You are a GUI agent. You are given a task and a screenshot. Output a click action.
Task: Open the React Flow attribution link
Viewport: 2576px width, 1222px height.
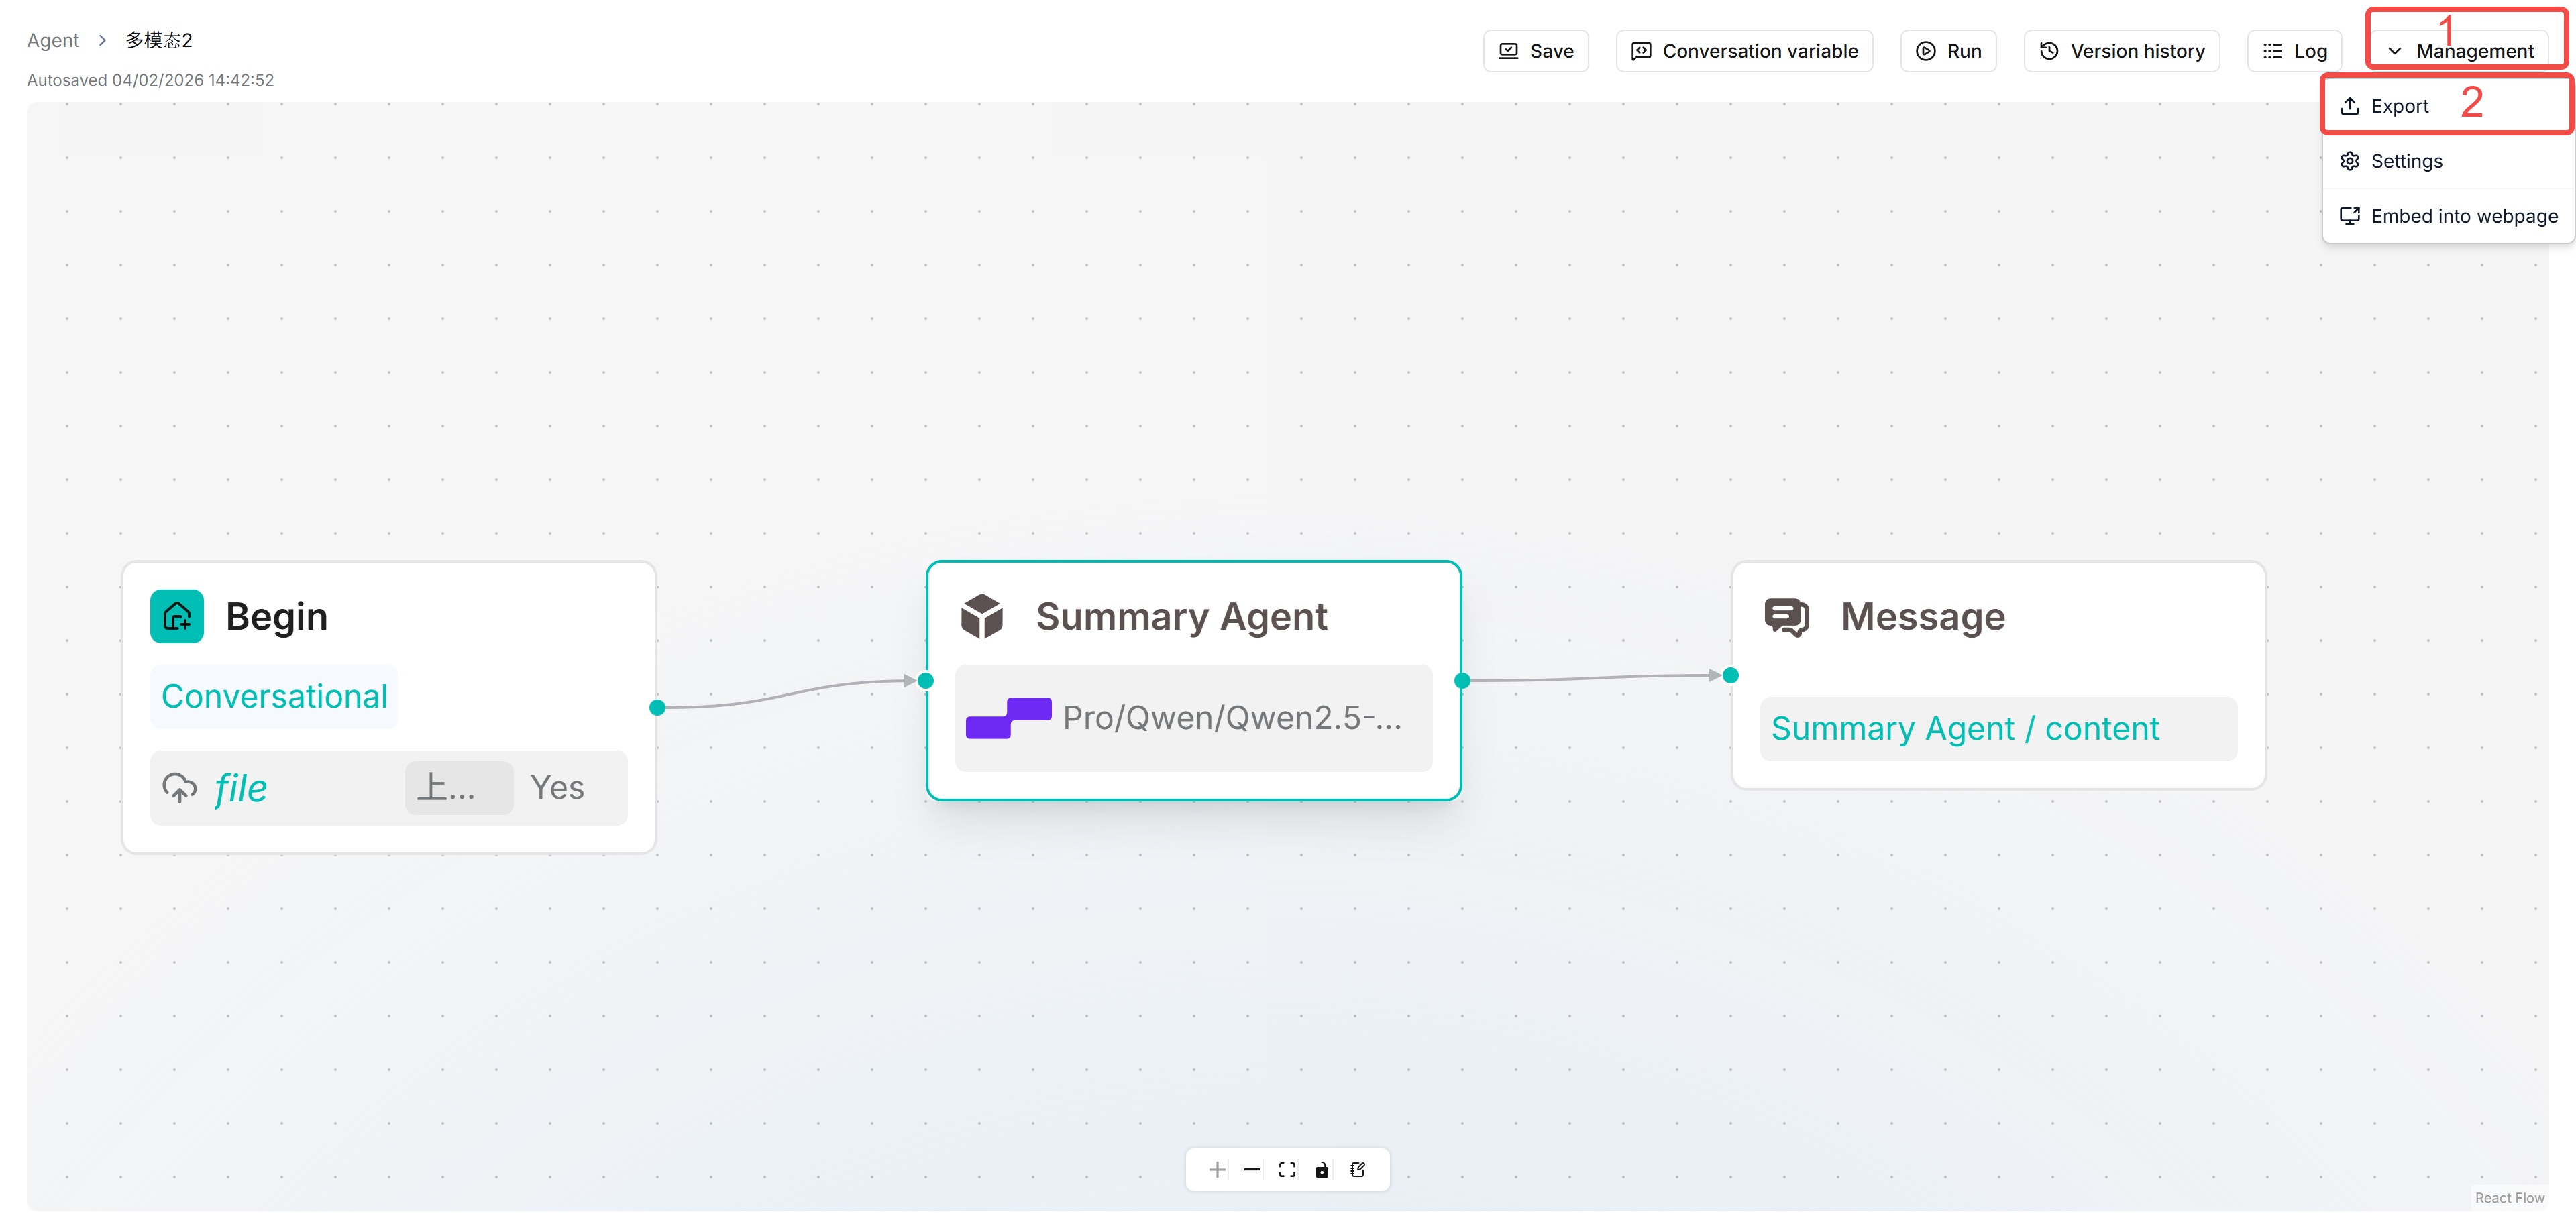(x=2509, y=1198)
